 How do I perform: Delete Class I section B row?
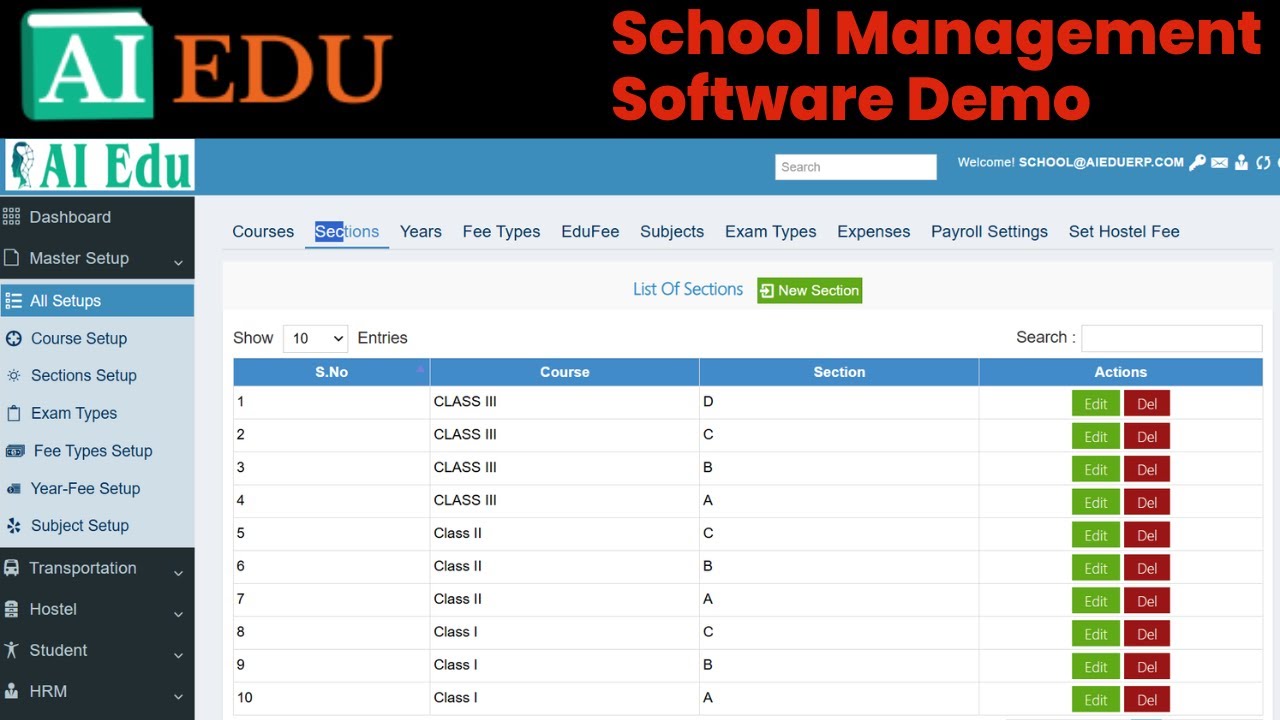pos(1147,668)
